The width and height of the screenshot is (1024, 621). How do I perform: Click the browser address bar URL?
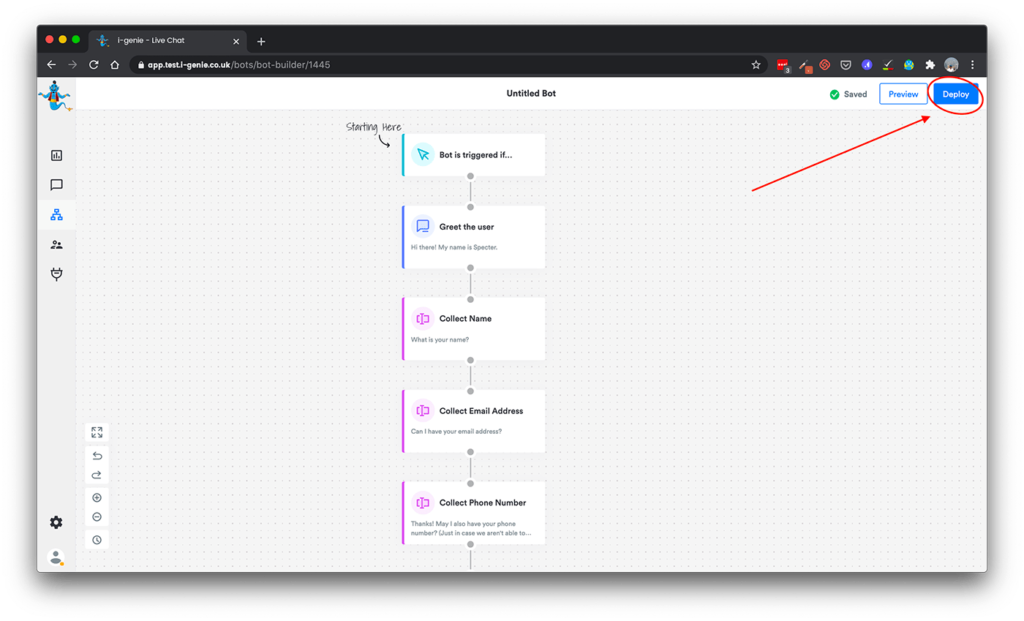pos(240,65)
